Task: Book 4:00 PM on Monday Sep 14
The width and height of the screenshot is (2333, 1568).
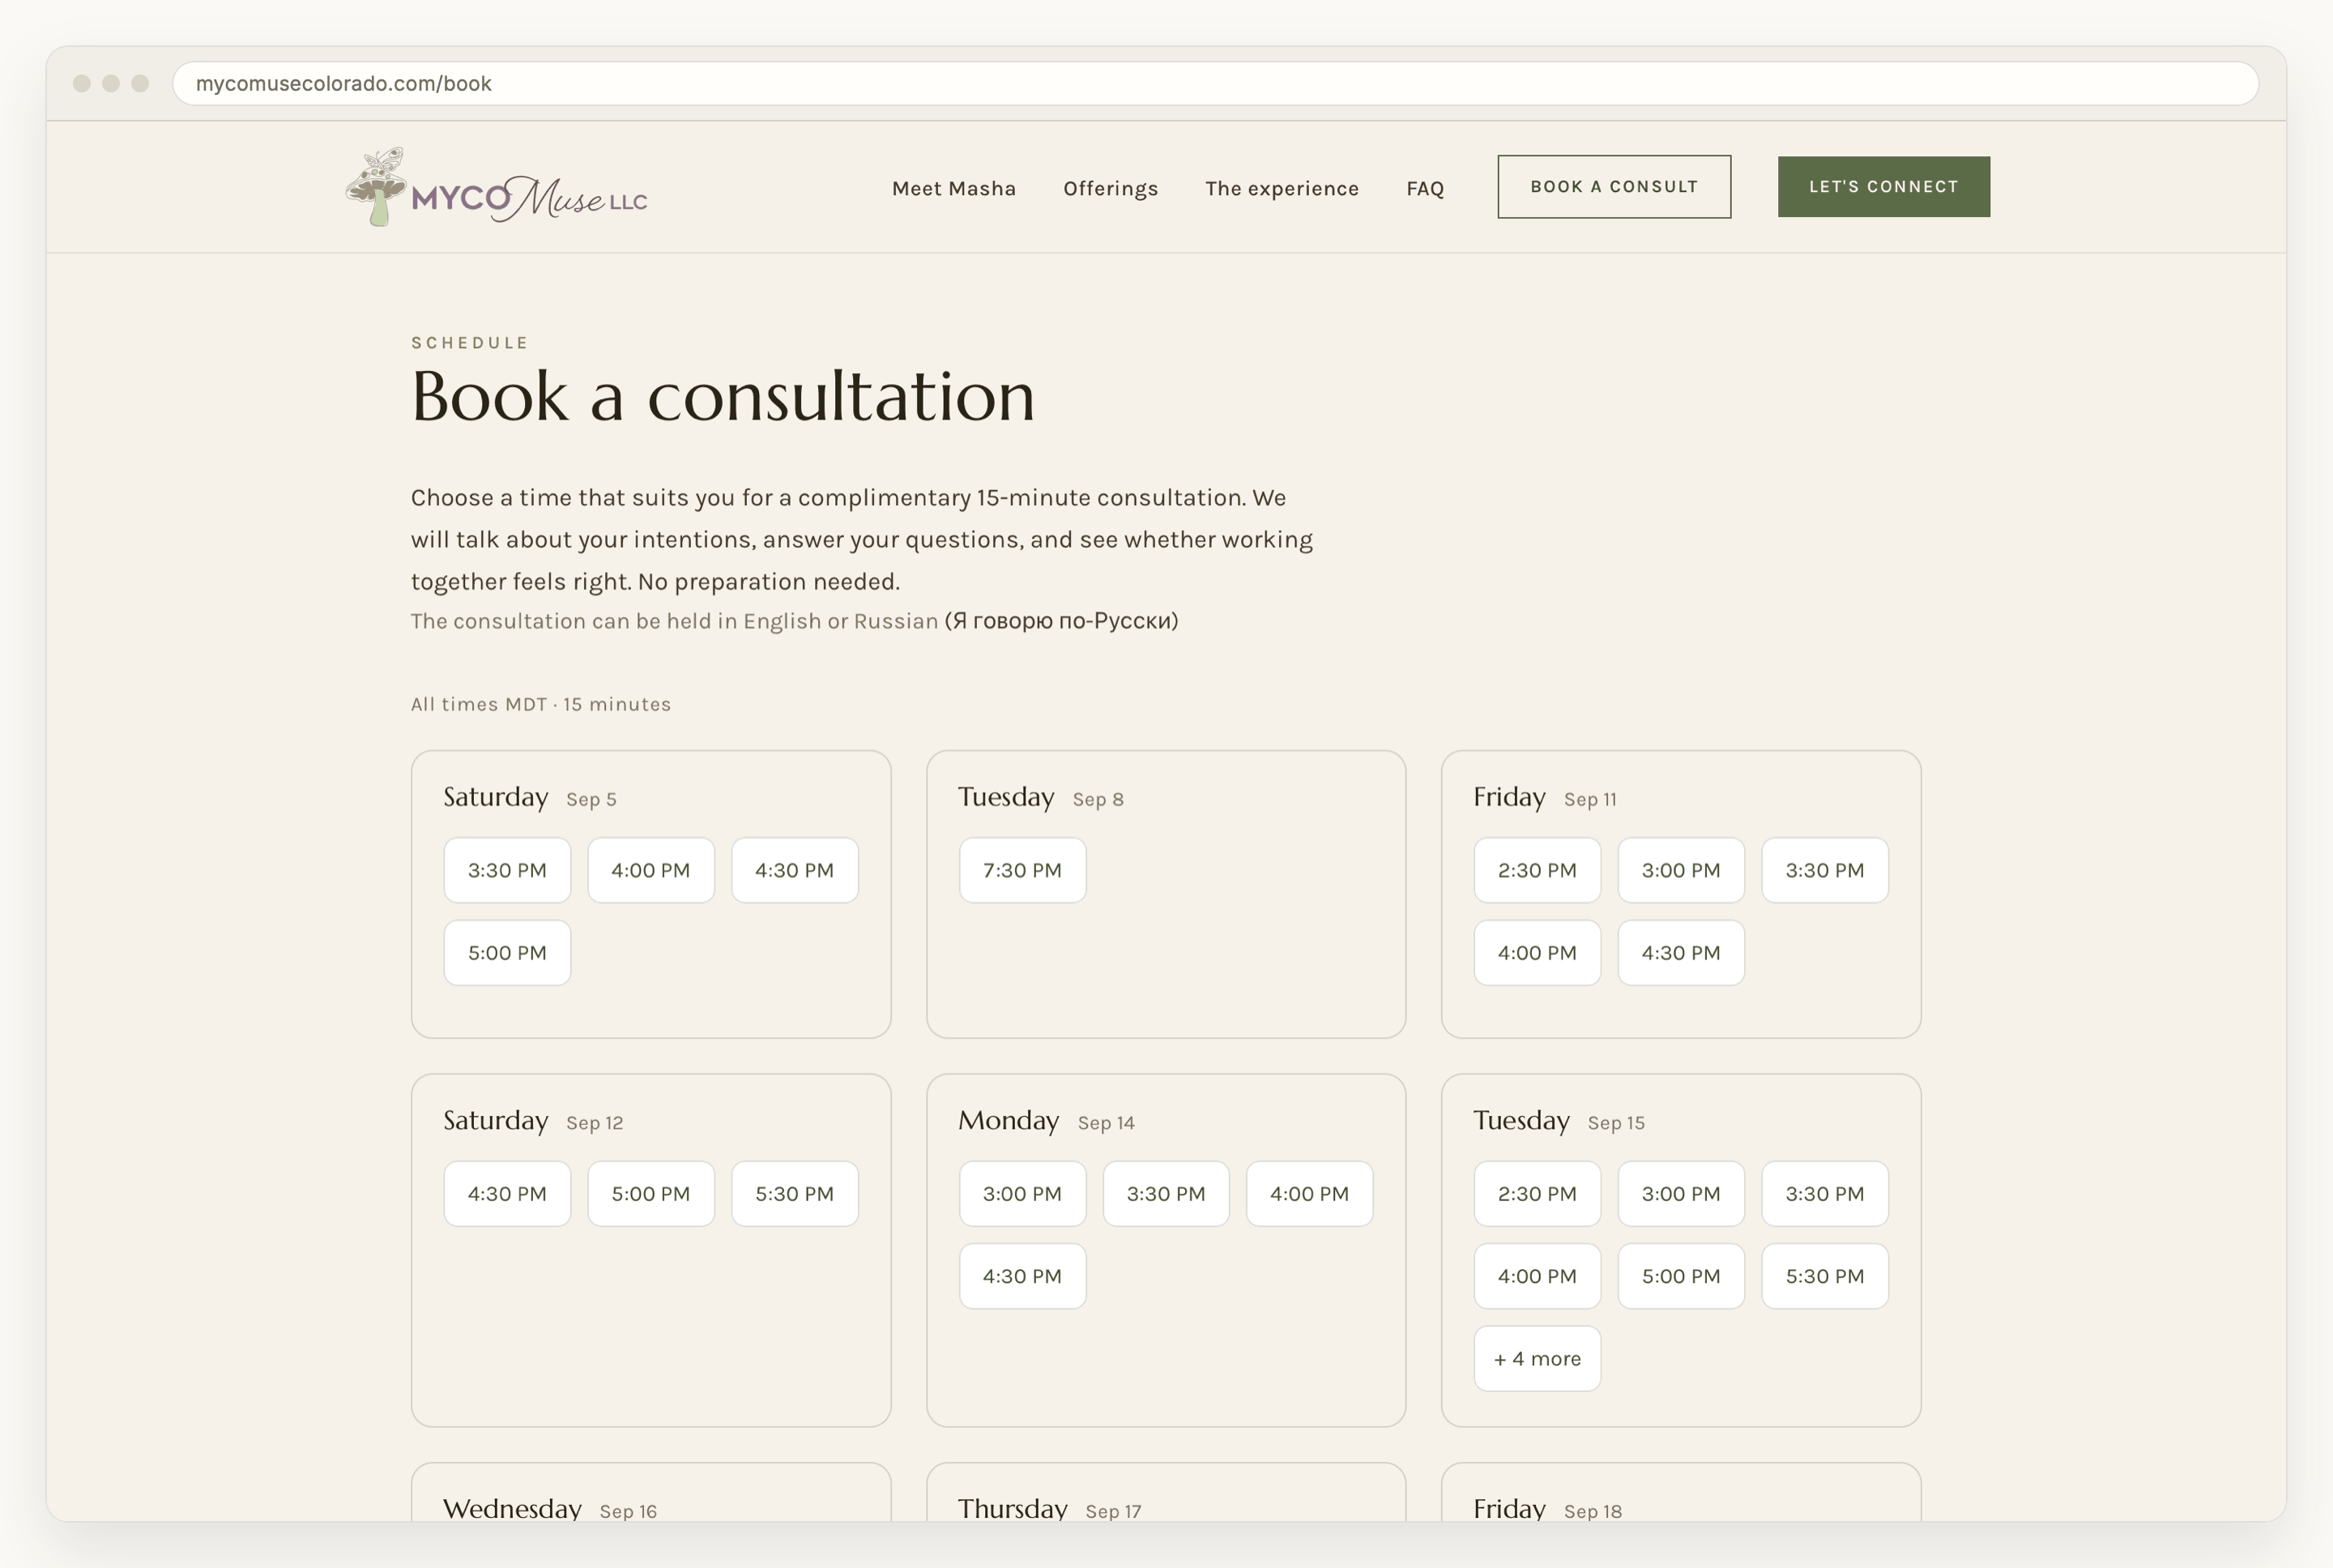Action: (x=1309, y=1193)
